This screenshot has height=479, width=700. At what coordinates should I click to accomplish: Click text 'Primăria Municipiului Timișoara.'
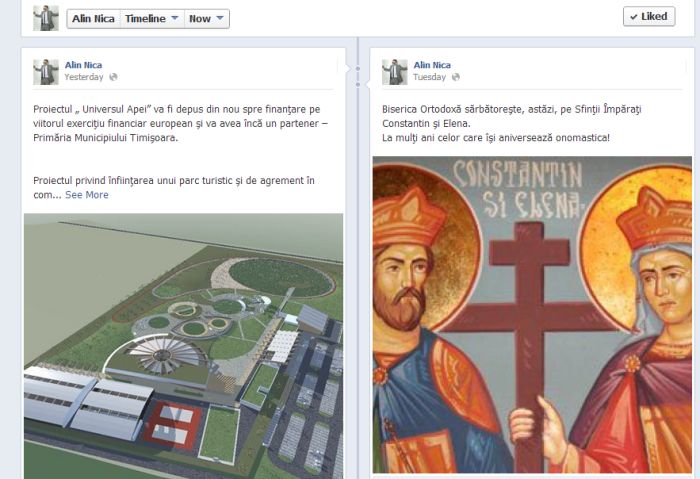coord(105,138)
